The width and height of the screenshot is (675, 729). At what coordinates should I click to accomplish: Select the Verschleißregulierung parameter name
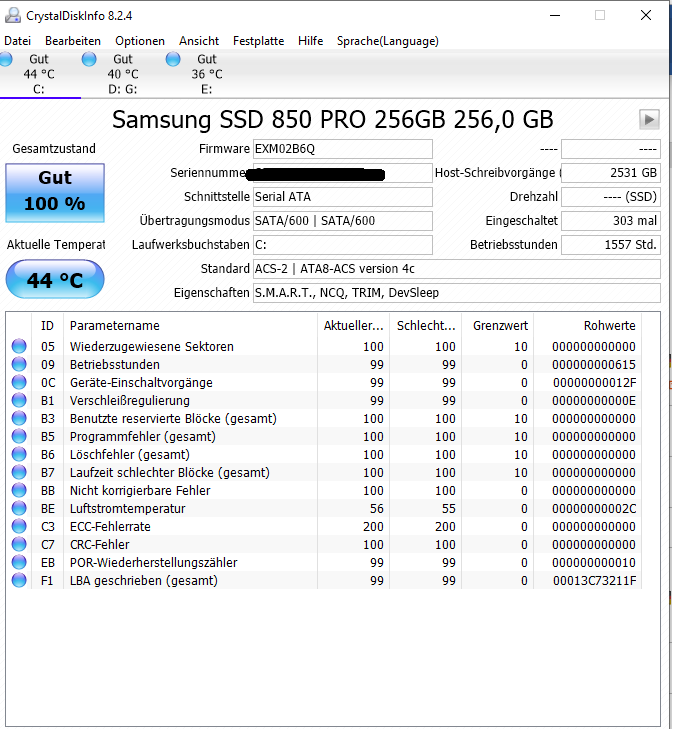tap(130, 400)
